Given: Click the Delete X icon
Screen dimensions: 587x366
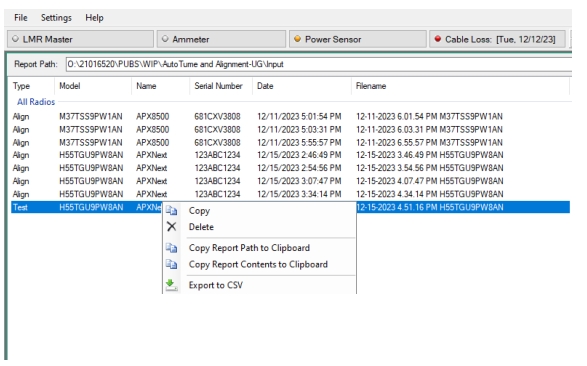Looking at the screenshot, I should pos(171,227).
